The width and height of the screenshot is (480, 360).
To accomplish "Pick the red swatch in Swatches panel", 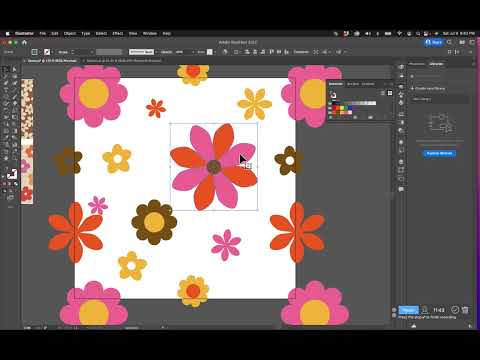I will (335, 108).
